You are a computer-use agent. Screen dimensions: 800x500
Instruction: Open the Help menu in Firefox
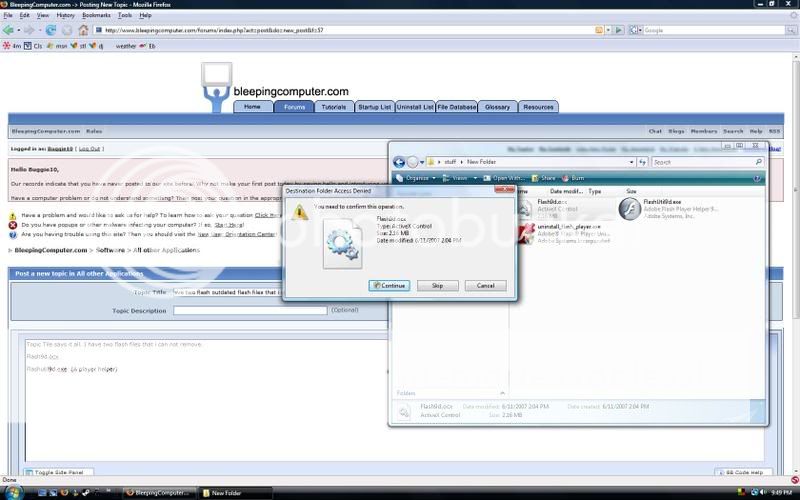click(x=145, y=15)
